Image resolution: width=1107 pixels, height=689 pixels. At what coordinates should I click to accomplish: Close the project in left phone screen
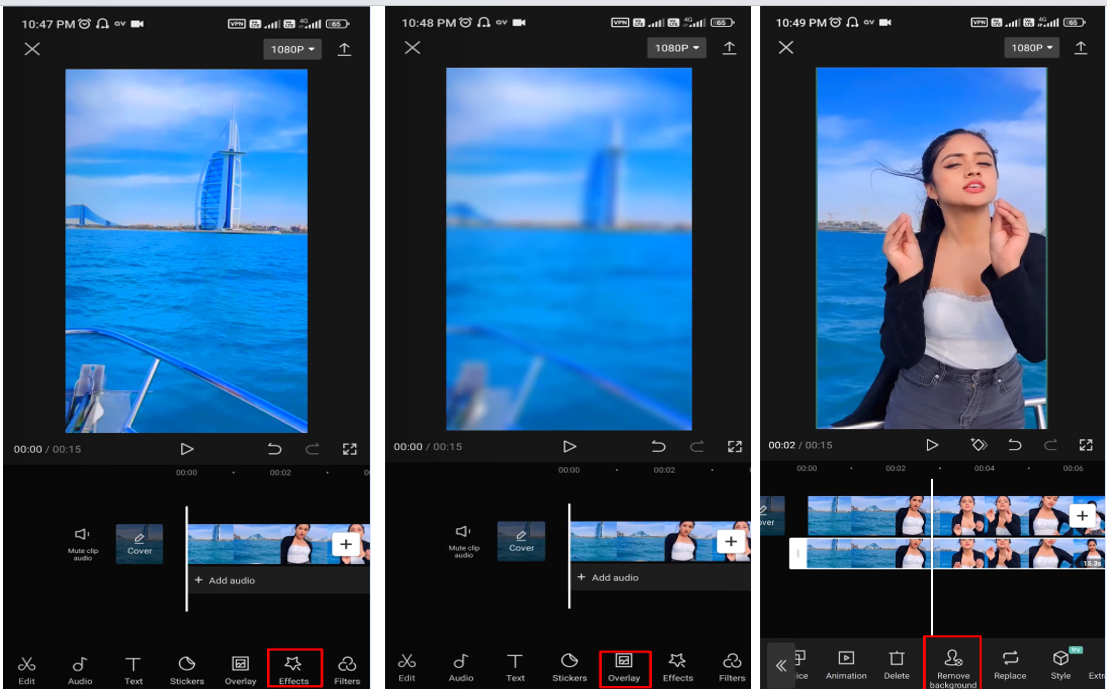(x=32, y=49)
